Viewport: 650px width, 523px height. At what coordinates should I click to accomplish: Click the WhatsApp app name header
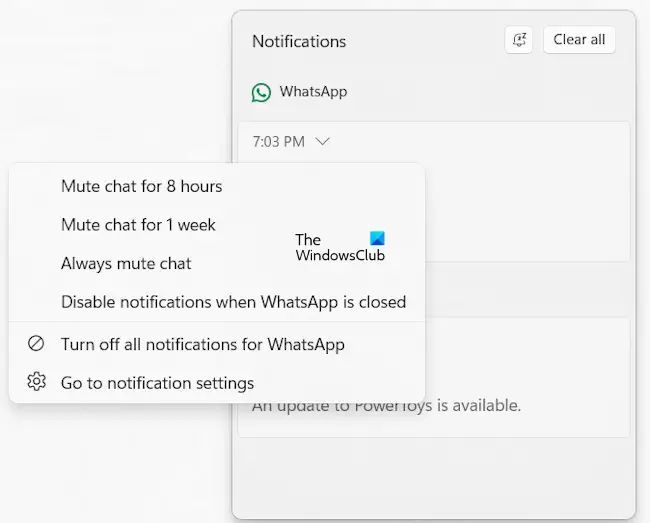point(313,92)
